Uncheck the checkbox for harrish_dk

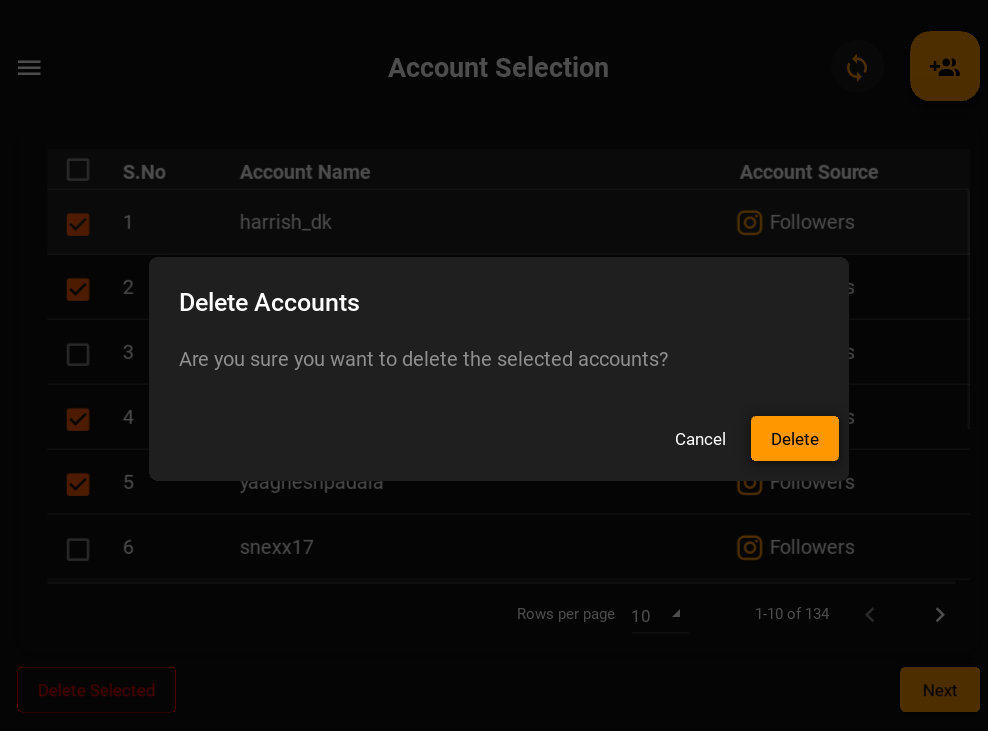[77, 224]
